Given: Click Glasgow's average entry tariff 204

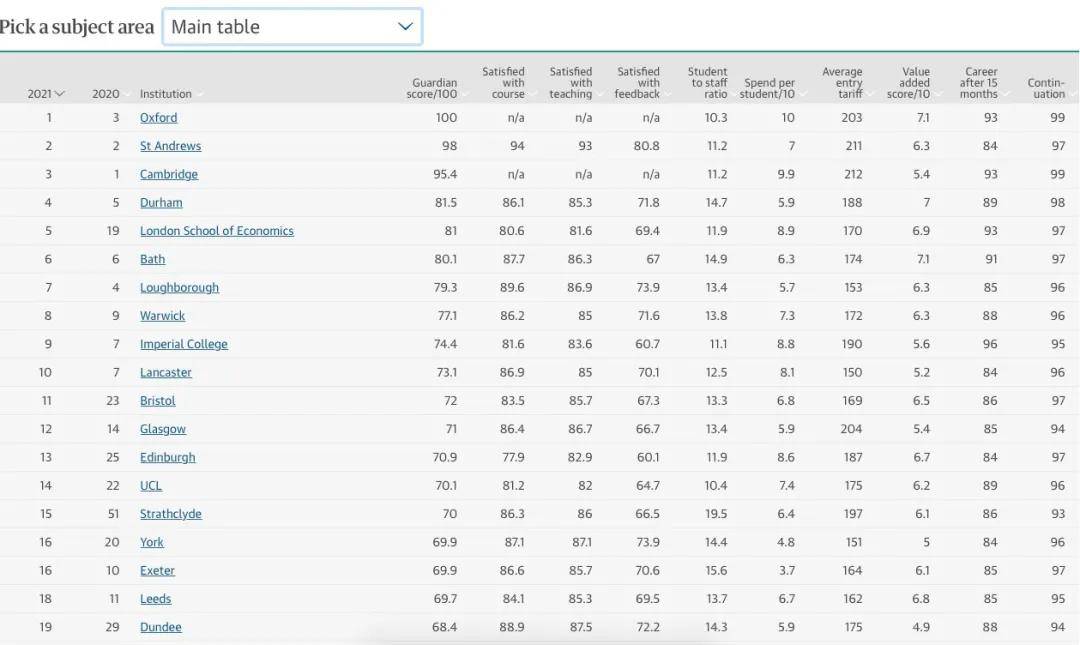Looking at the screenshot, I should coord(851,429).
